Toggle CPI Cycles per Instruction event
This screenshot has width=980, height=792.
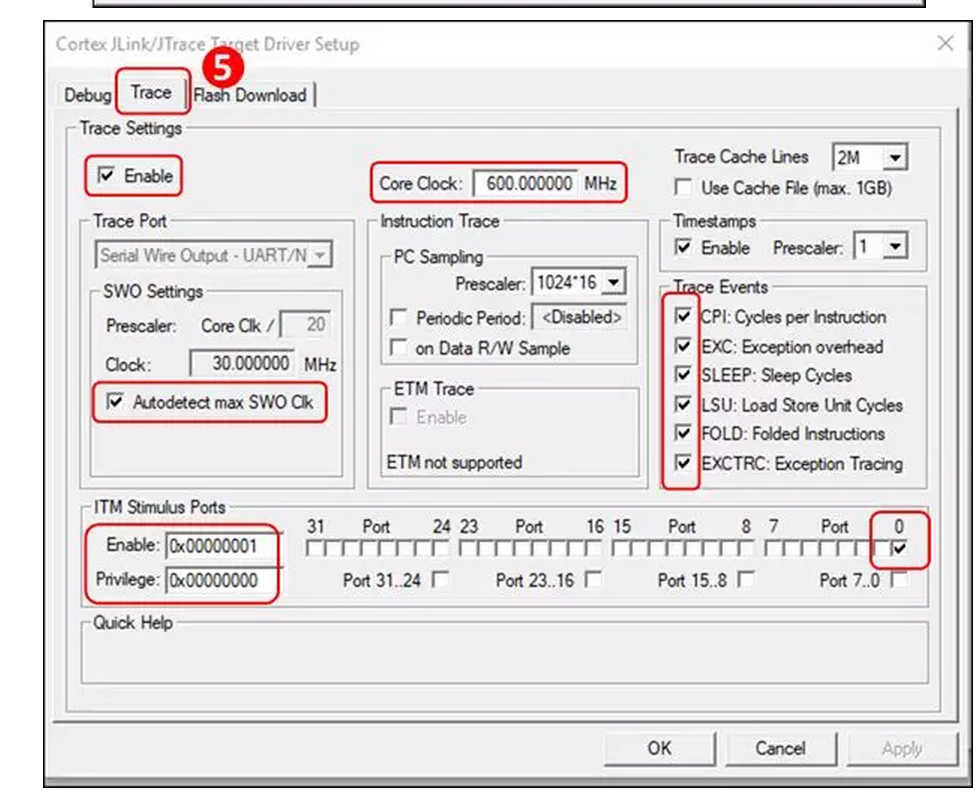pos(683,316)
